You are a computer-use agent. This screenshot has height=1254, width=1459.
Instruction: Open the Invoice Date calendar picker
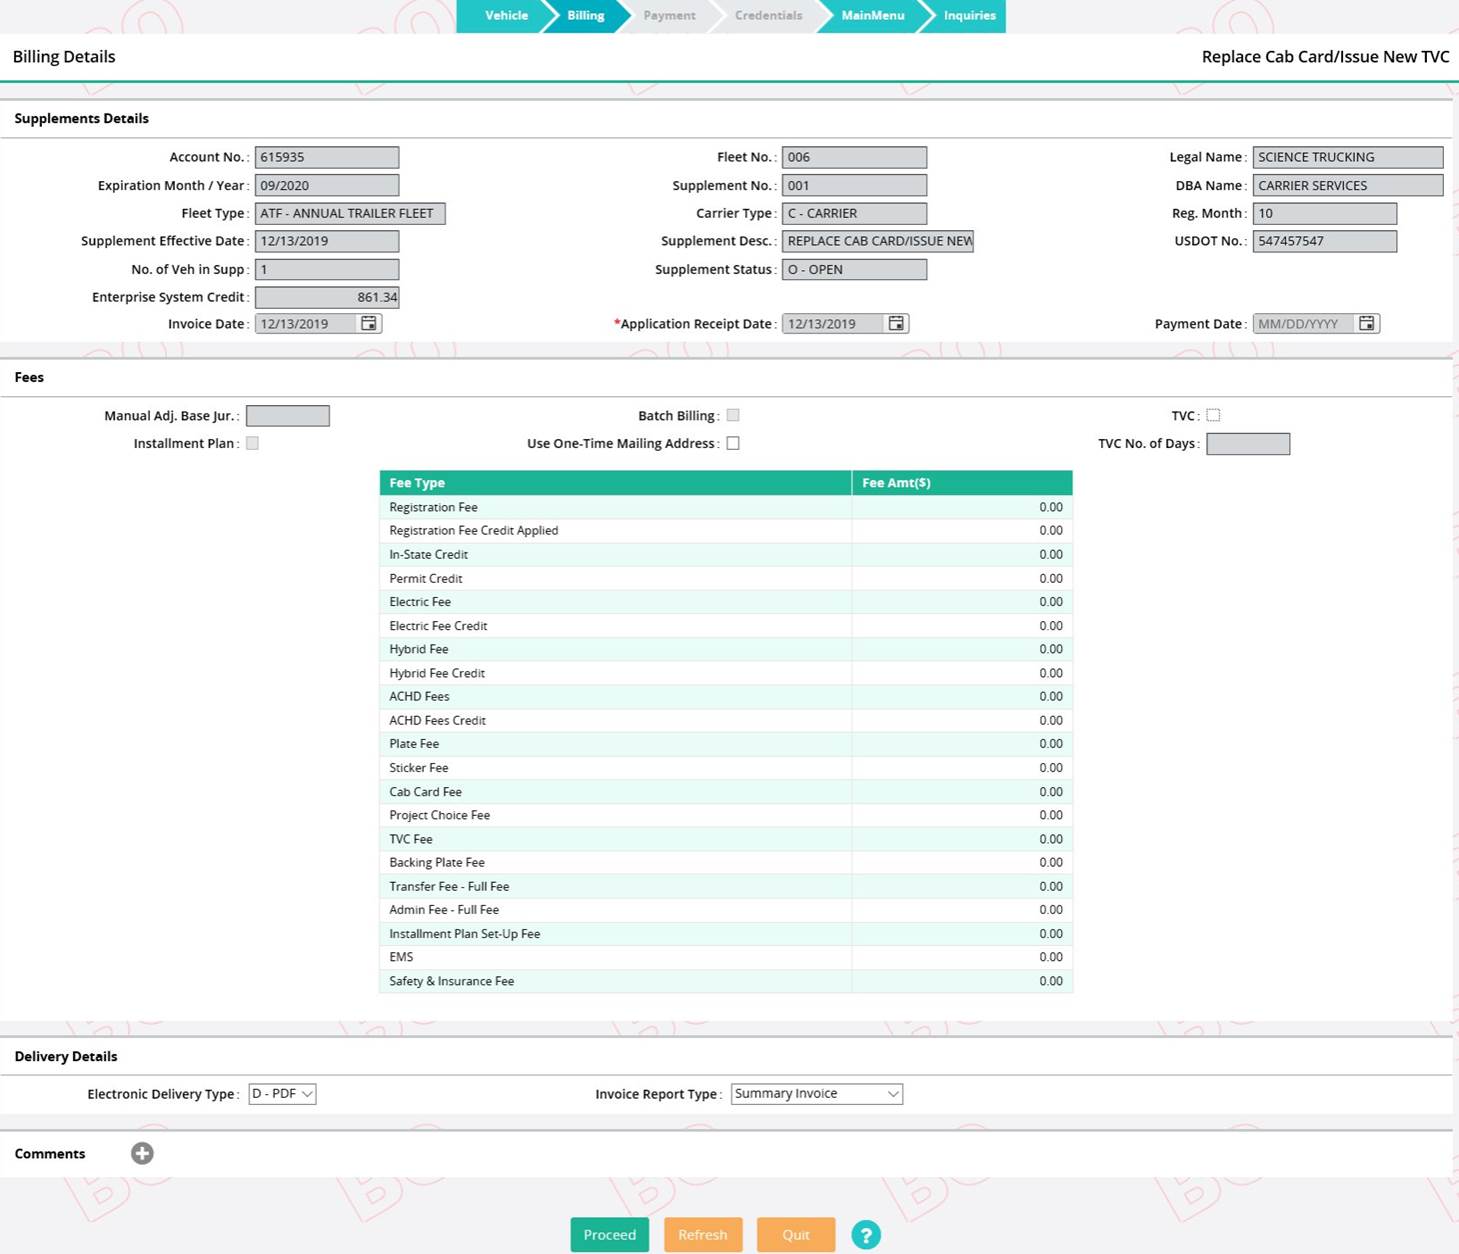369,323
